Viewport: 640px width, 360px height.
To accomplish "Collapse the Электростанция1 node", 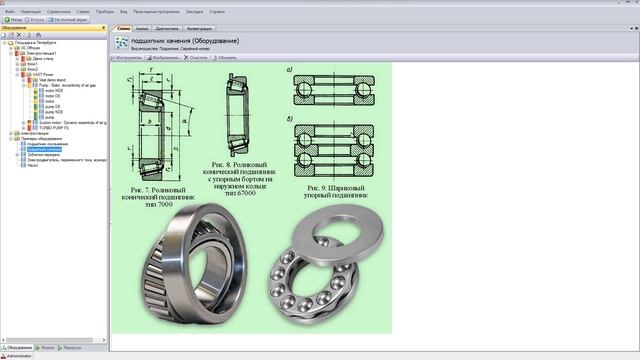I will [x=11, y=53].
